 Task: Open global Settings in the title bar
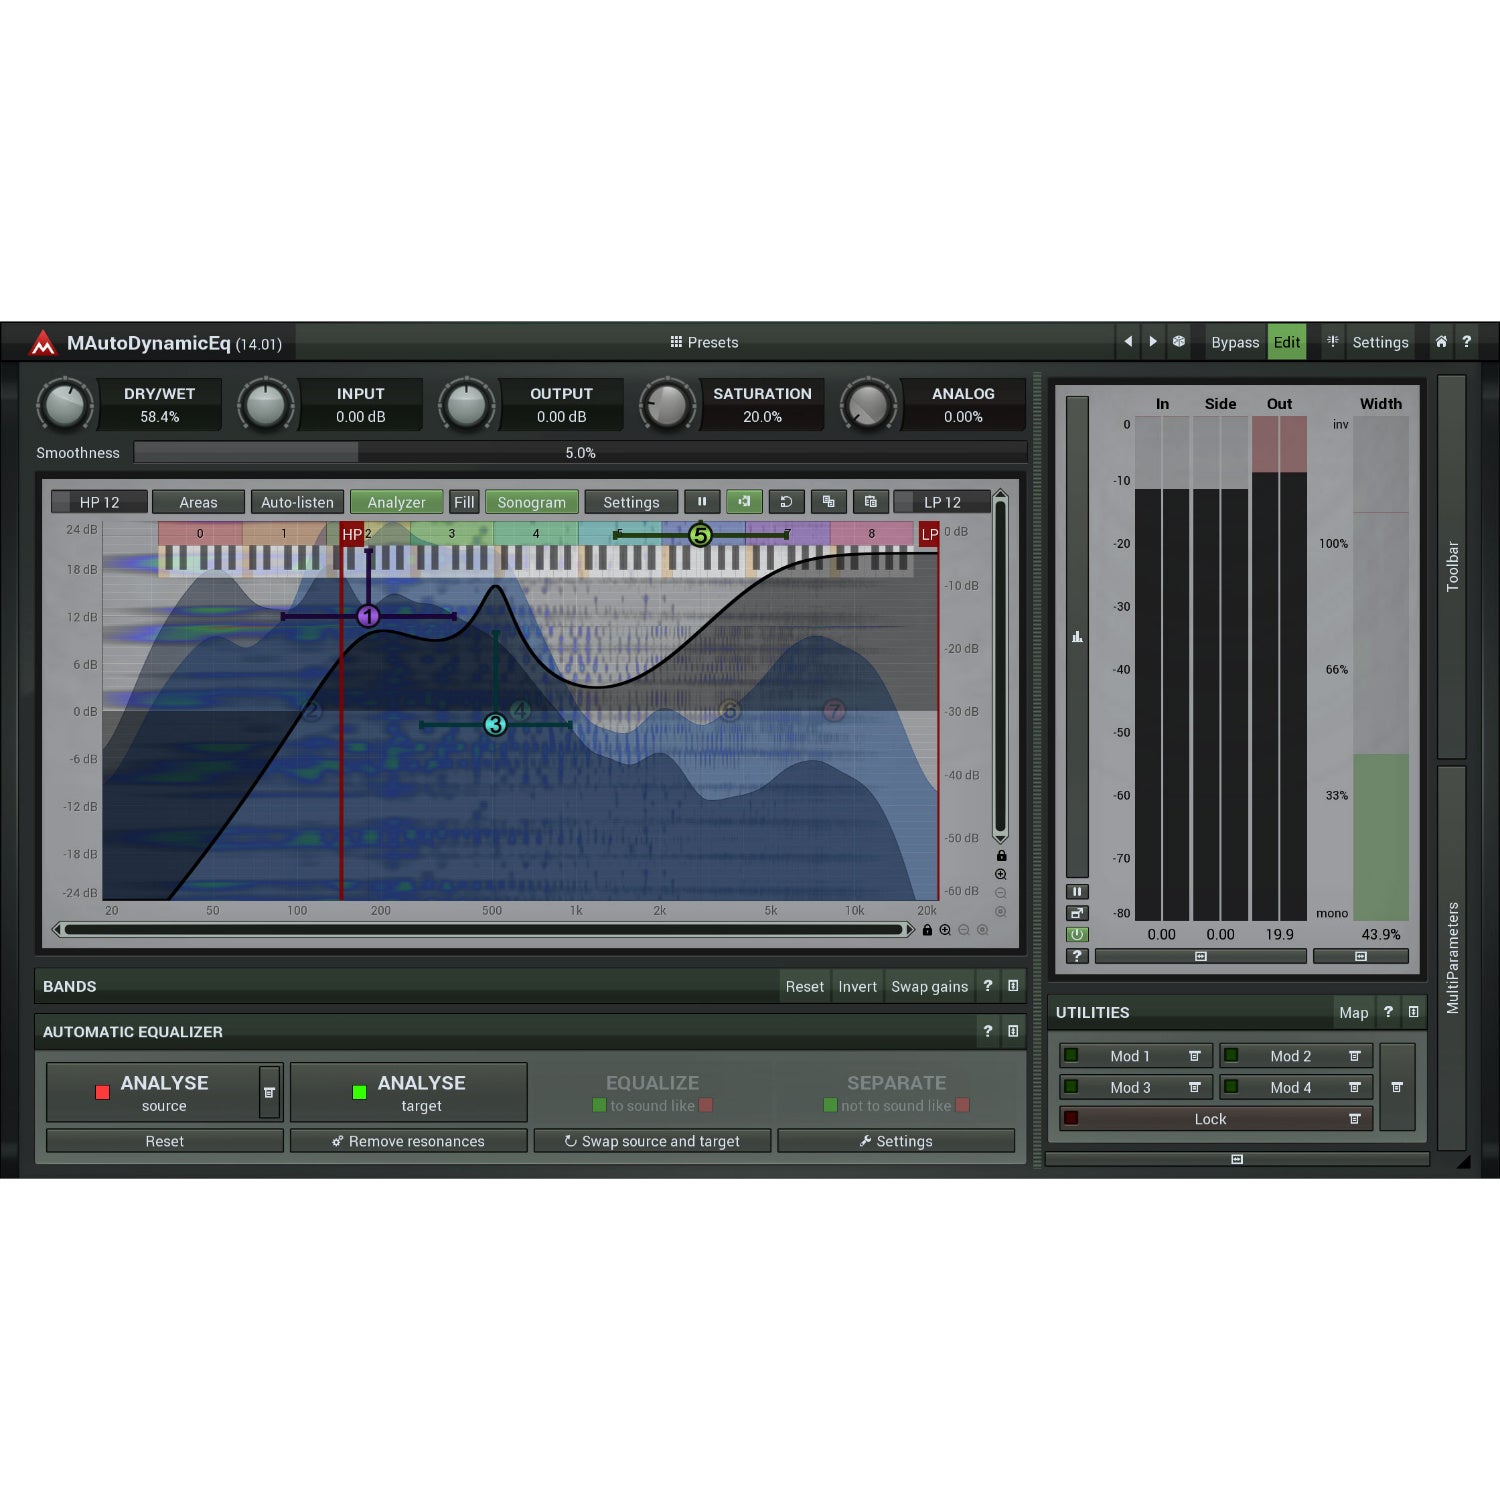1380,342
